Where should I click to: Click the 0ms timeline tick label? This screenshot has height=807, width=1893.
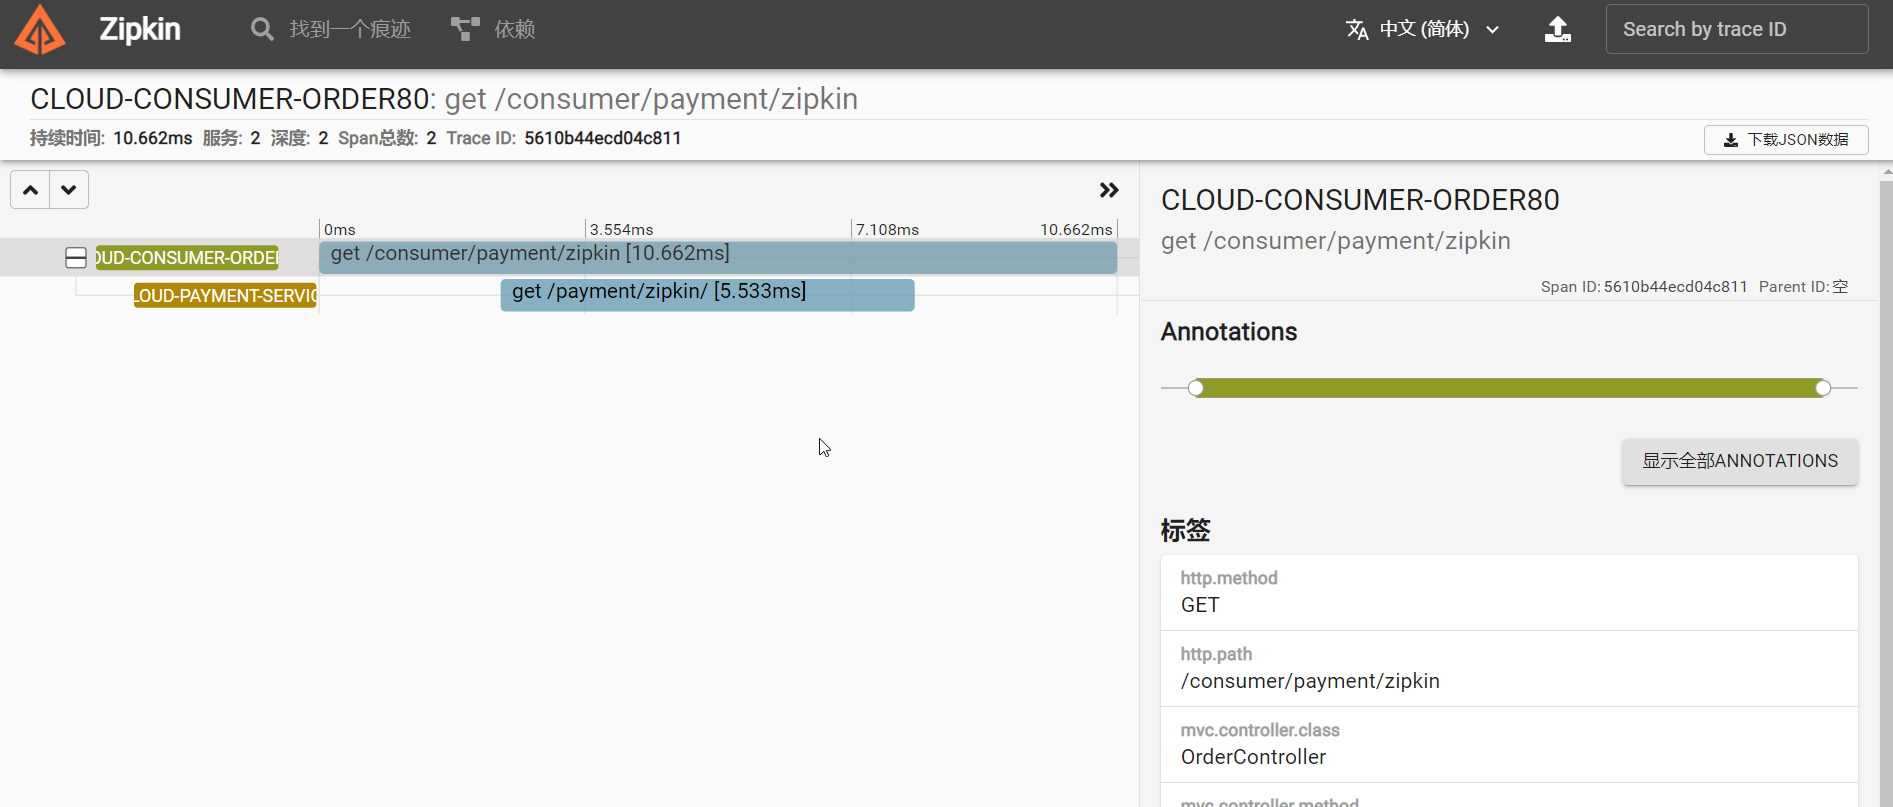[x=340, y=230]
